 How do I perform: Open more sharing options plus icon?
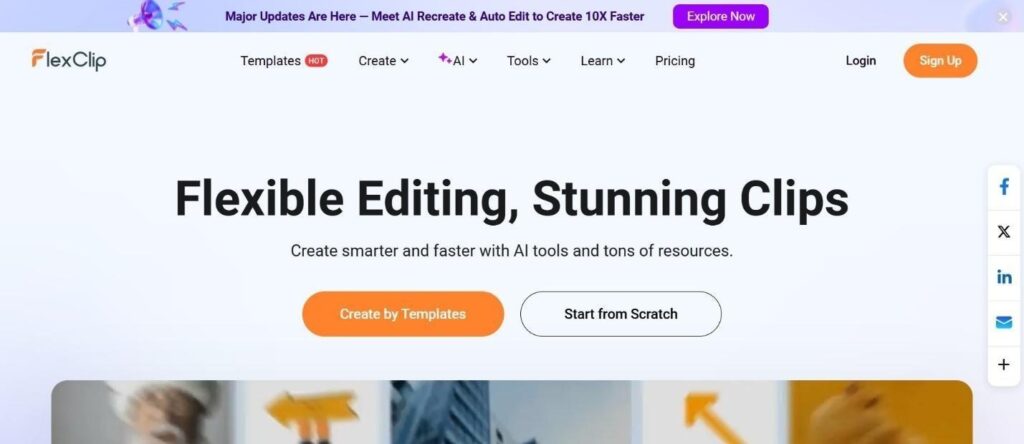click(x=1004, y=365)
